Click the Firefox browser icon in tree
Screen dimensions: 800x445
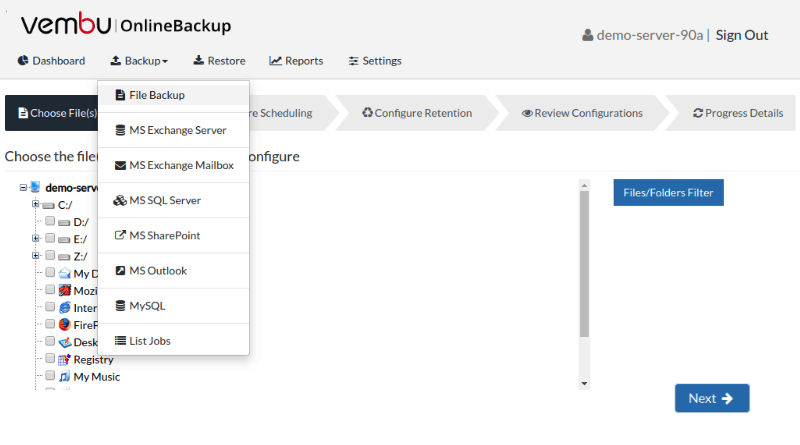[64, 325]
